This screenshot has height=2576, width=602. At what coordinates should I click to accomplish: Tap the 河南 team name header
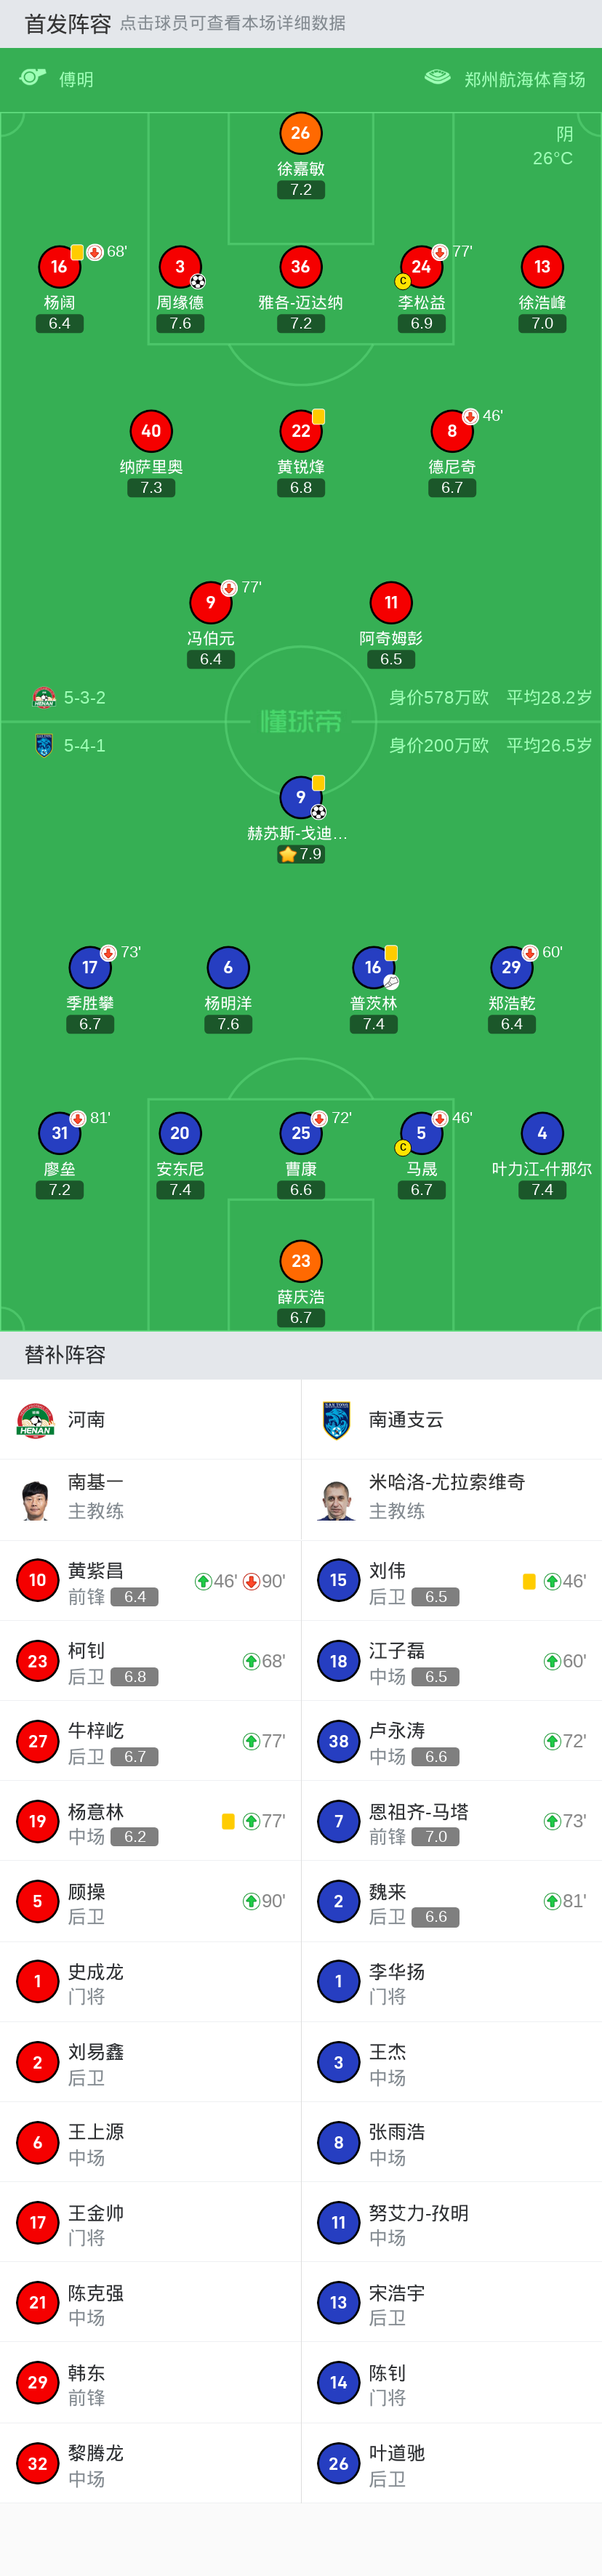click(86, 1419)
